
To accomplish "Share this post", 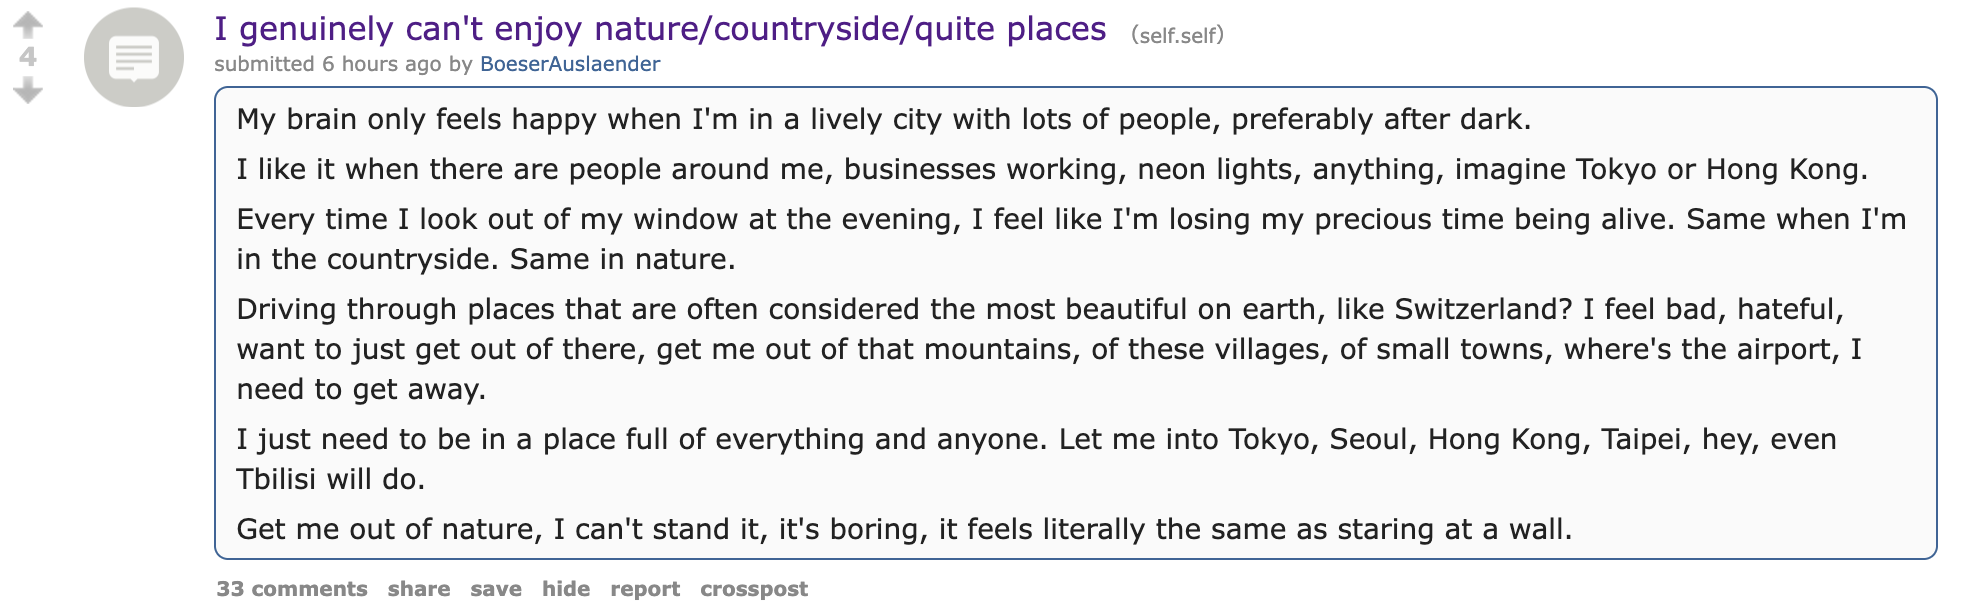I will [x=419, y=589].
